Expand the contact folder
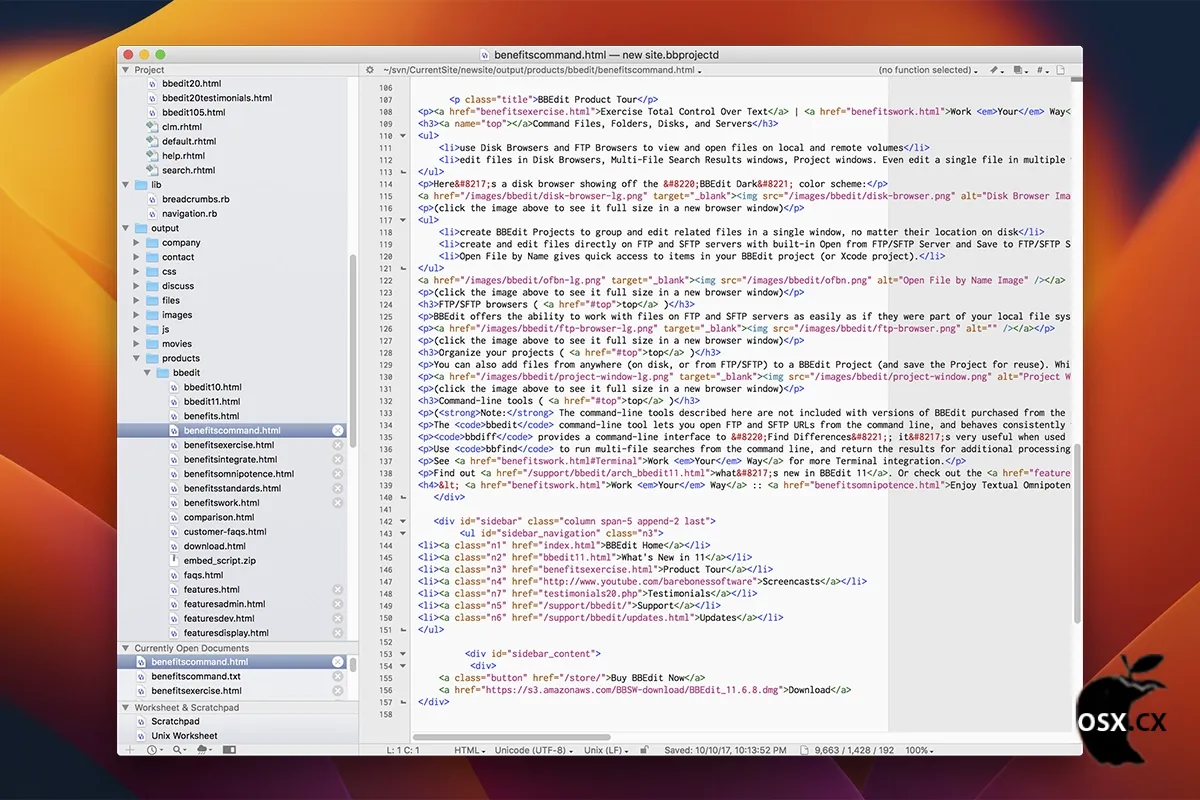The height and width of the screenshot is (800, 1200). [x=137, y=257]
